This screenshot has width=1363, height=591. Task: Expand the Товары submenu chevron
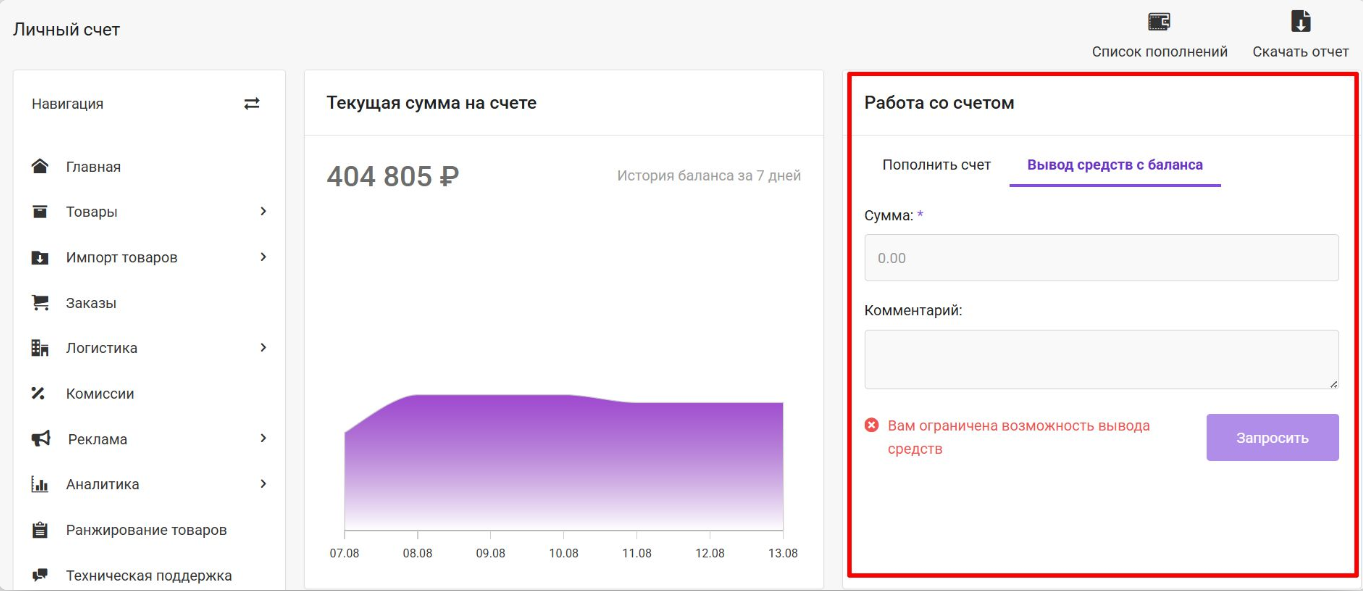coord(263,211)
